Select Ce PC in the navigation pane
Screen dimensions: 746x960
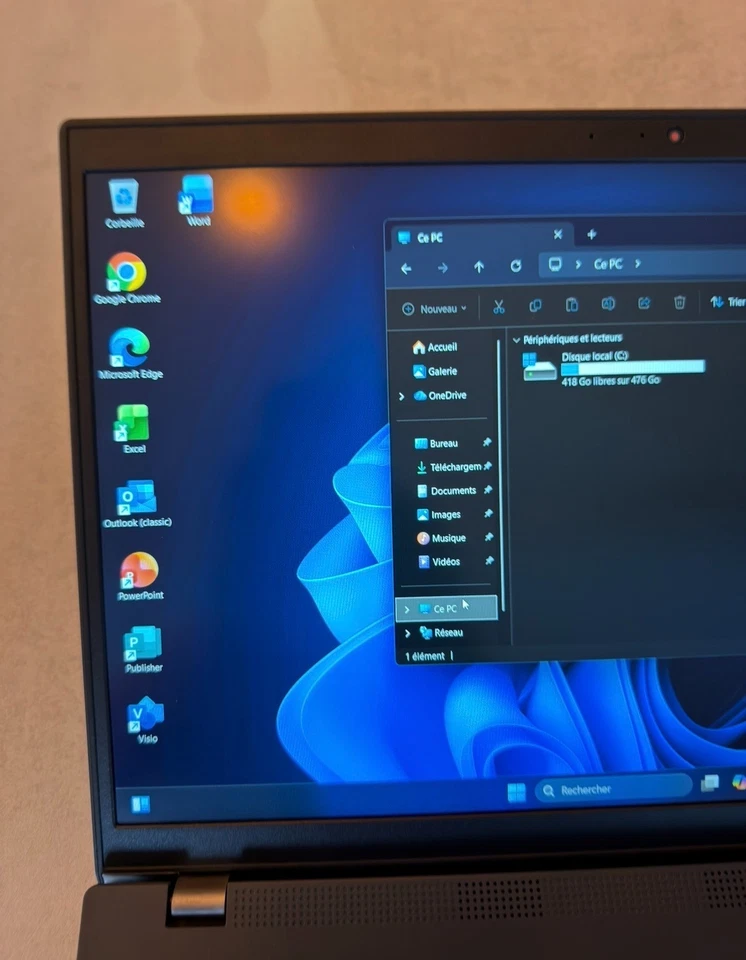click(446, 609)
